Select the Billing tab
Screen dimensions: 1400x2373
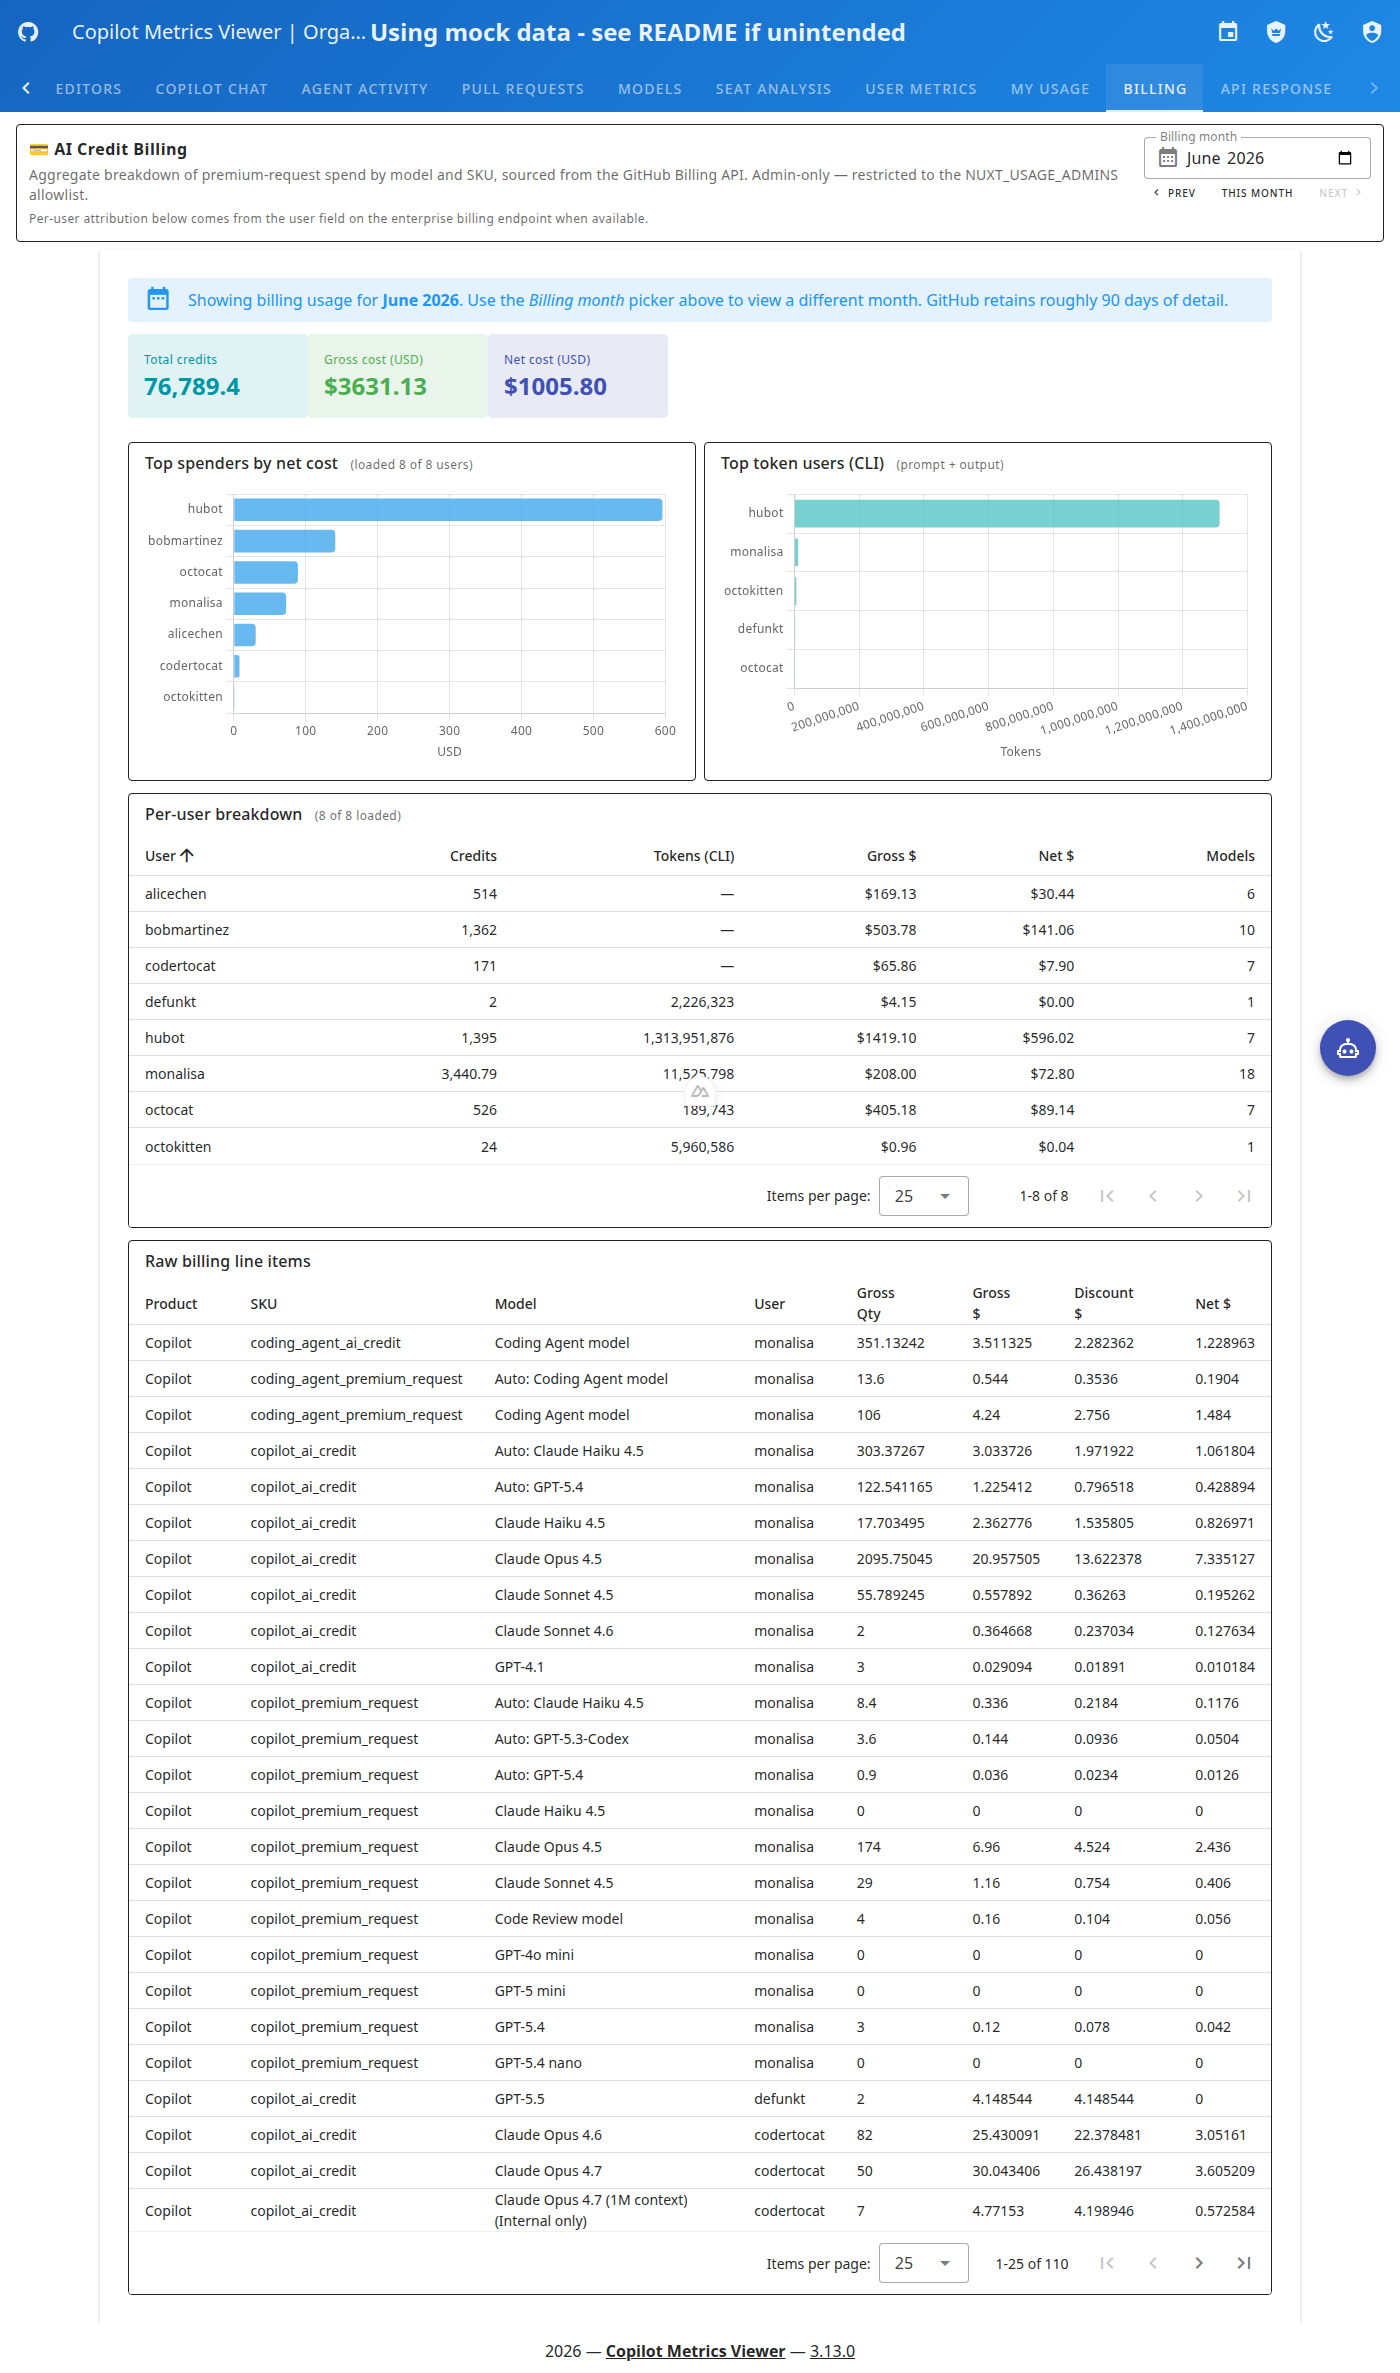1154,89
